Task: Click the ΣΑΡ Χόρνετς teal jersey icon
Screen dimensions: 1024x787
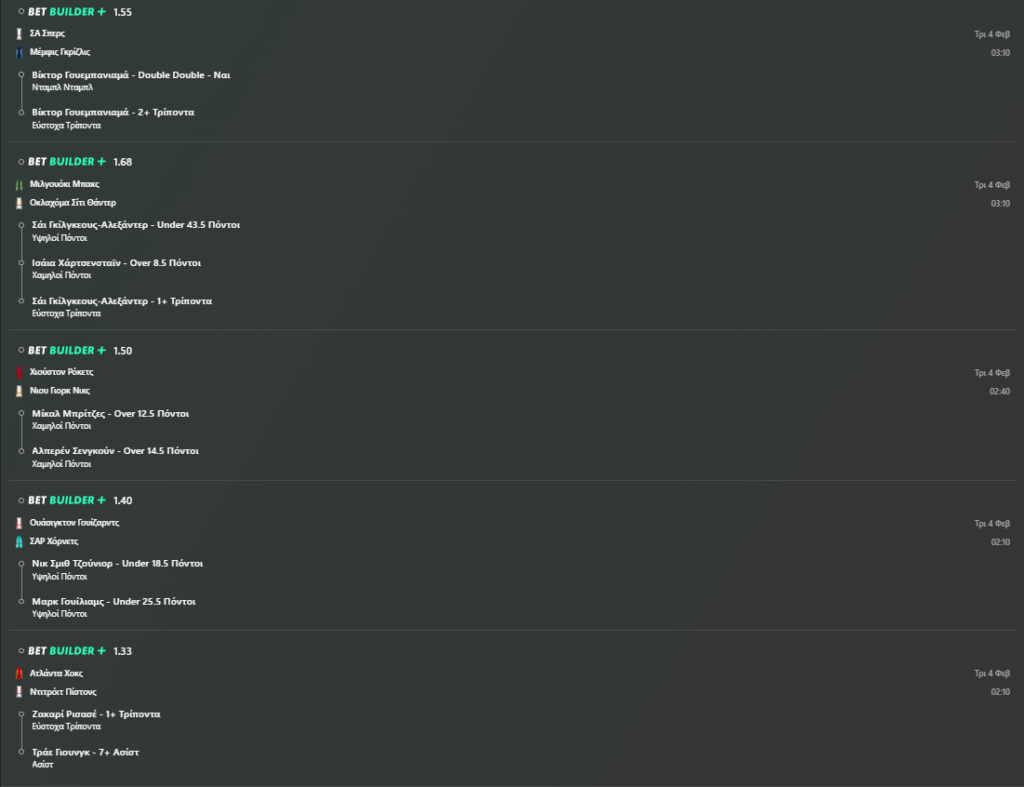Action: (19, 541)
